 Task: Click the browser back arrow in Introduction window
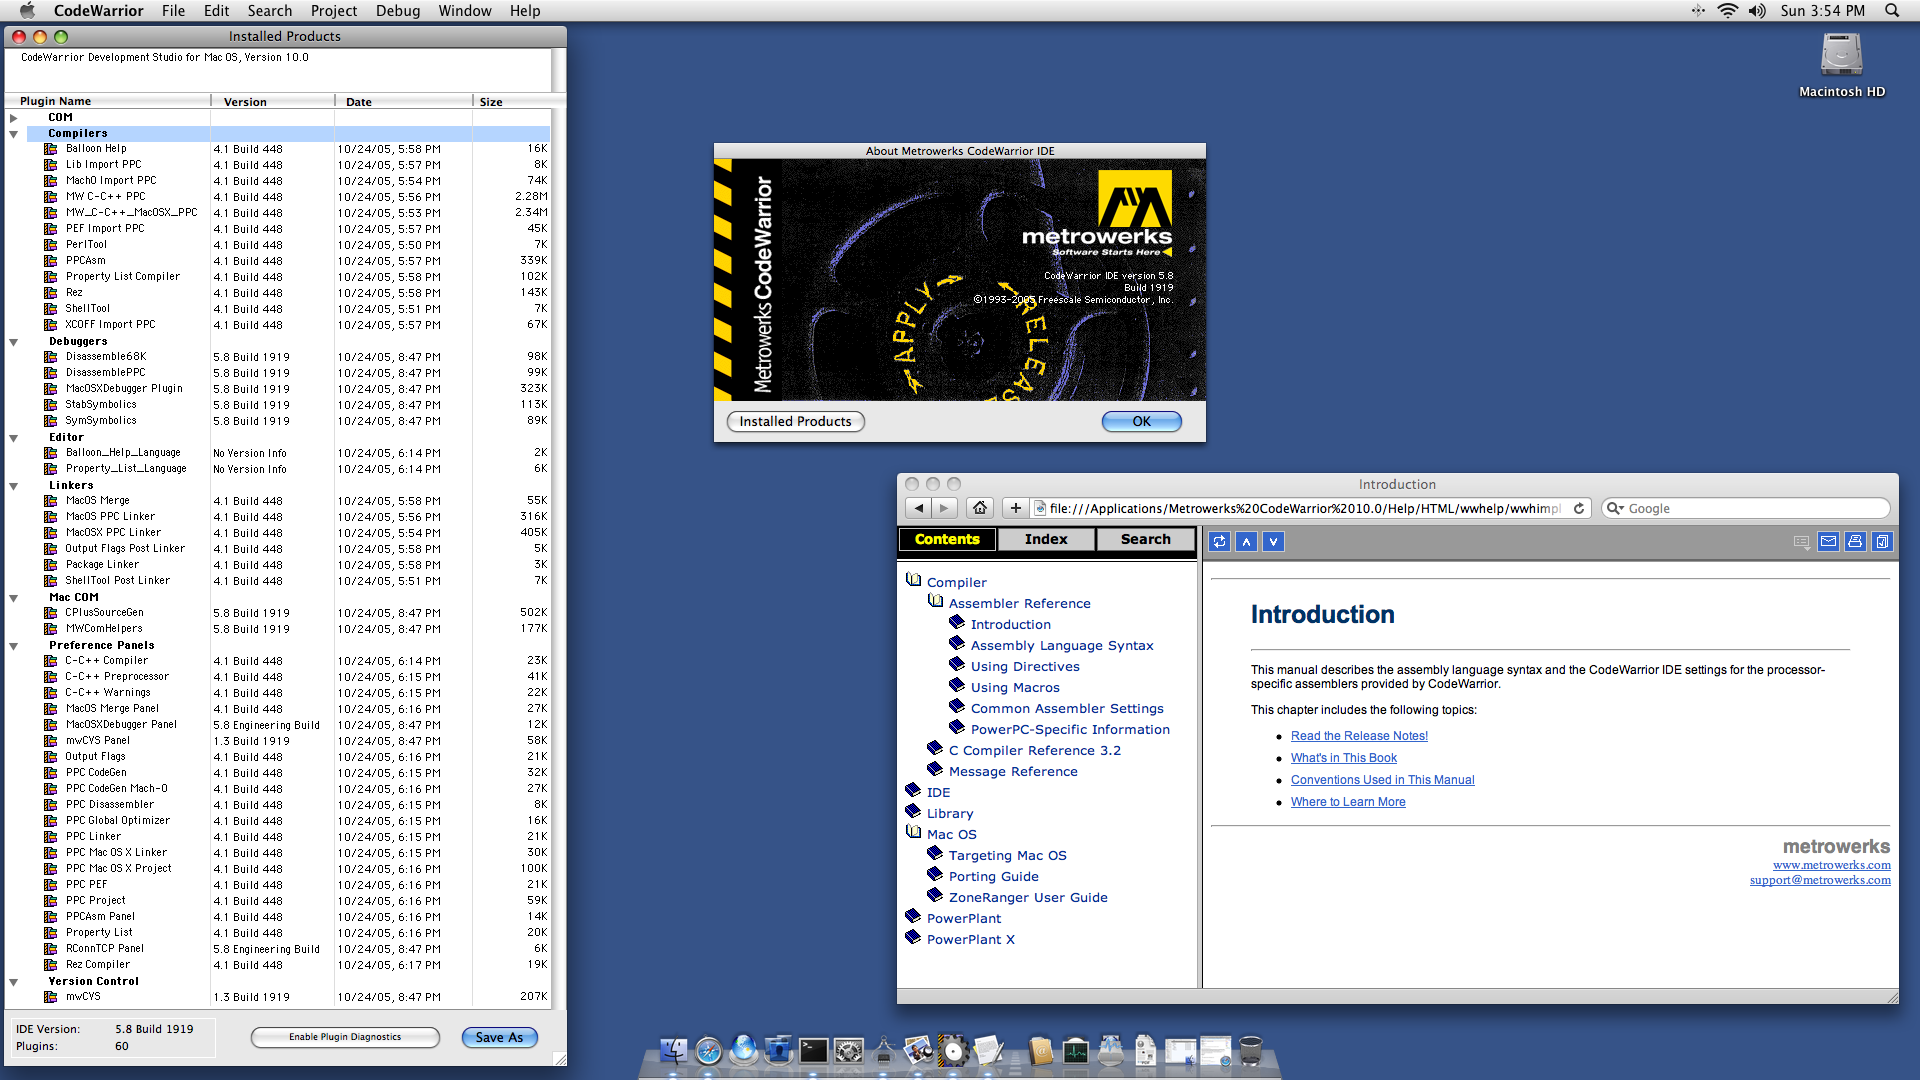point(920,508)
